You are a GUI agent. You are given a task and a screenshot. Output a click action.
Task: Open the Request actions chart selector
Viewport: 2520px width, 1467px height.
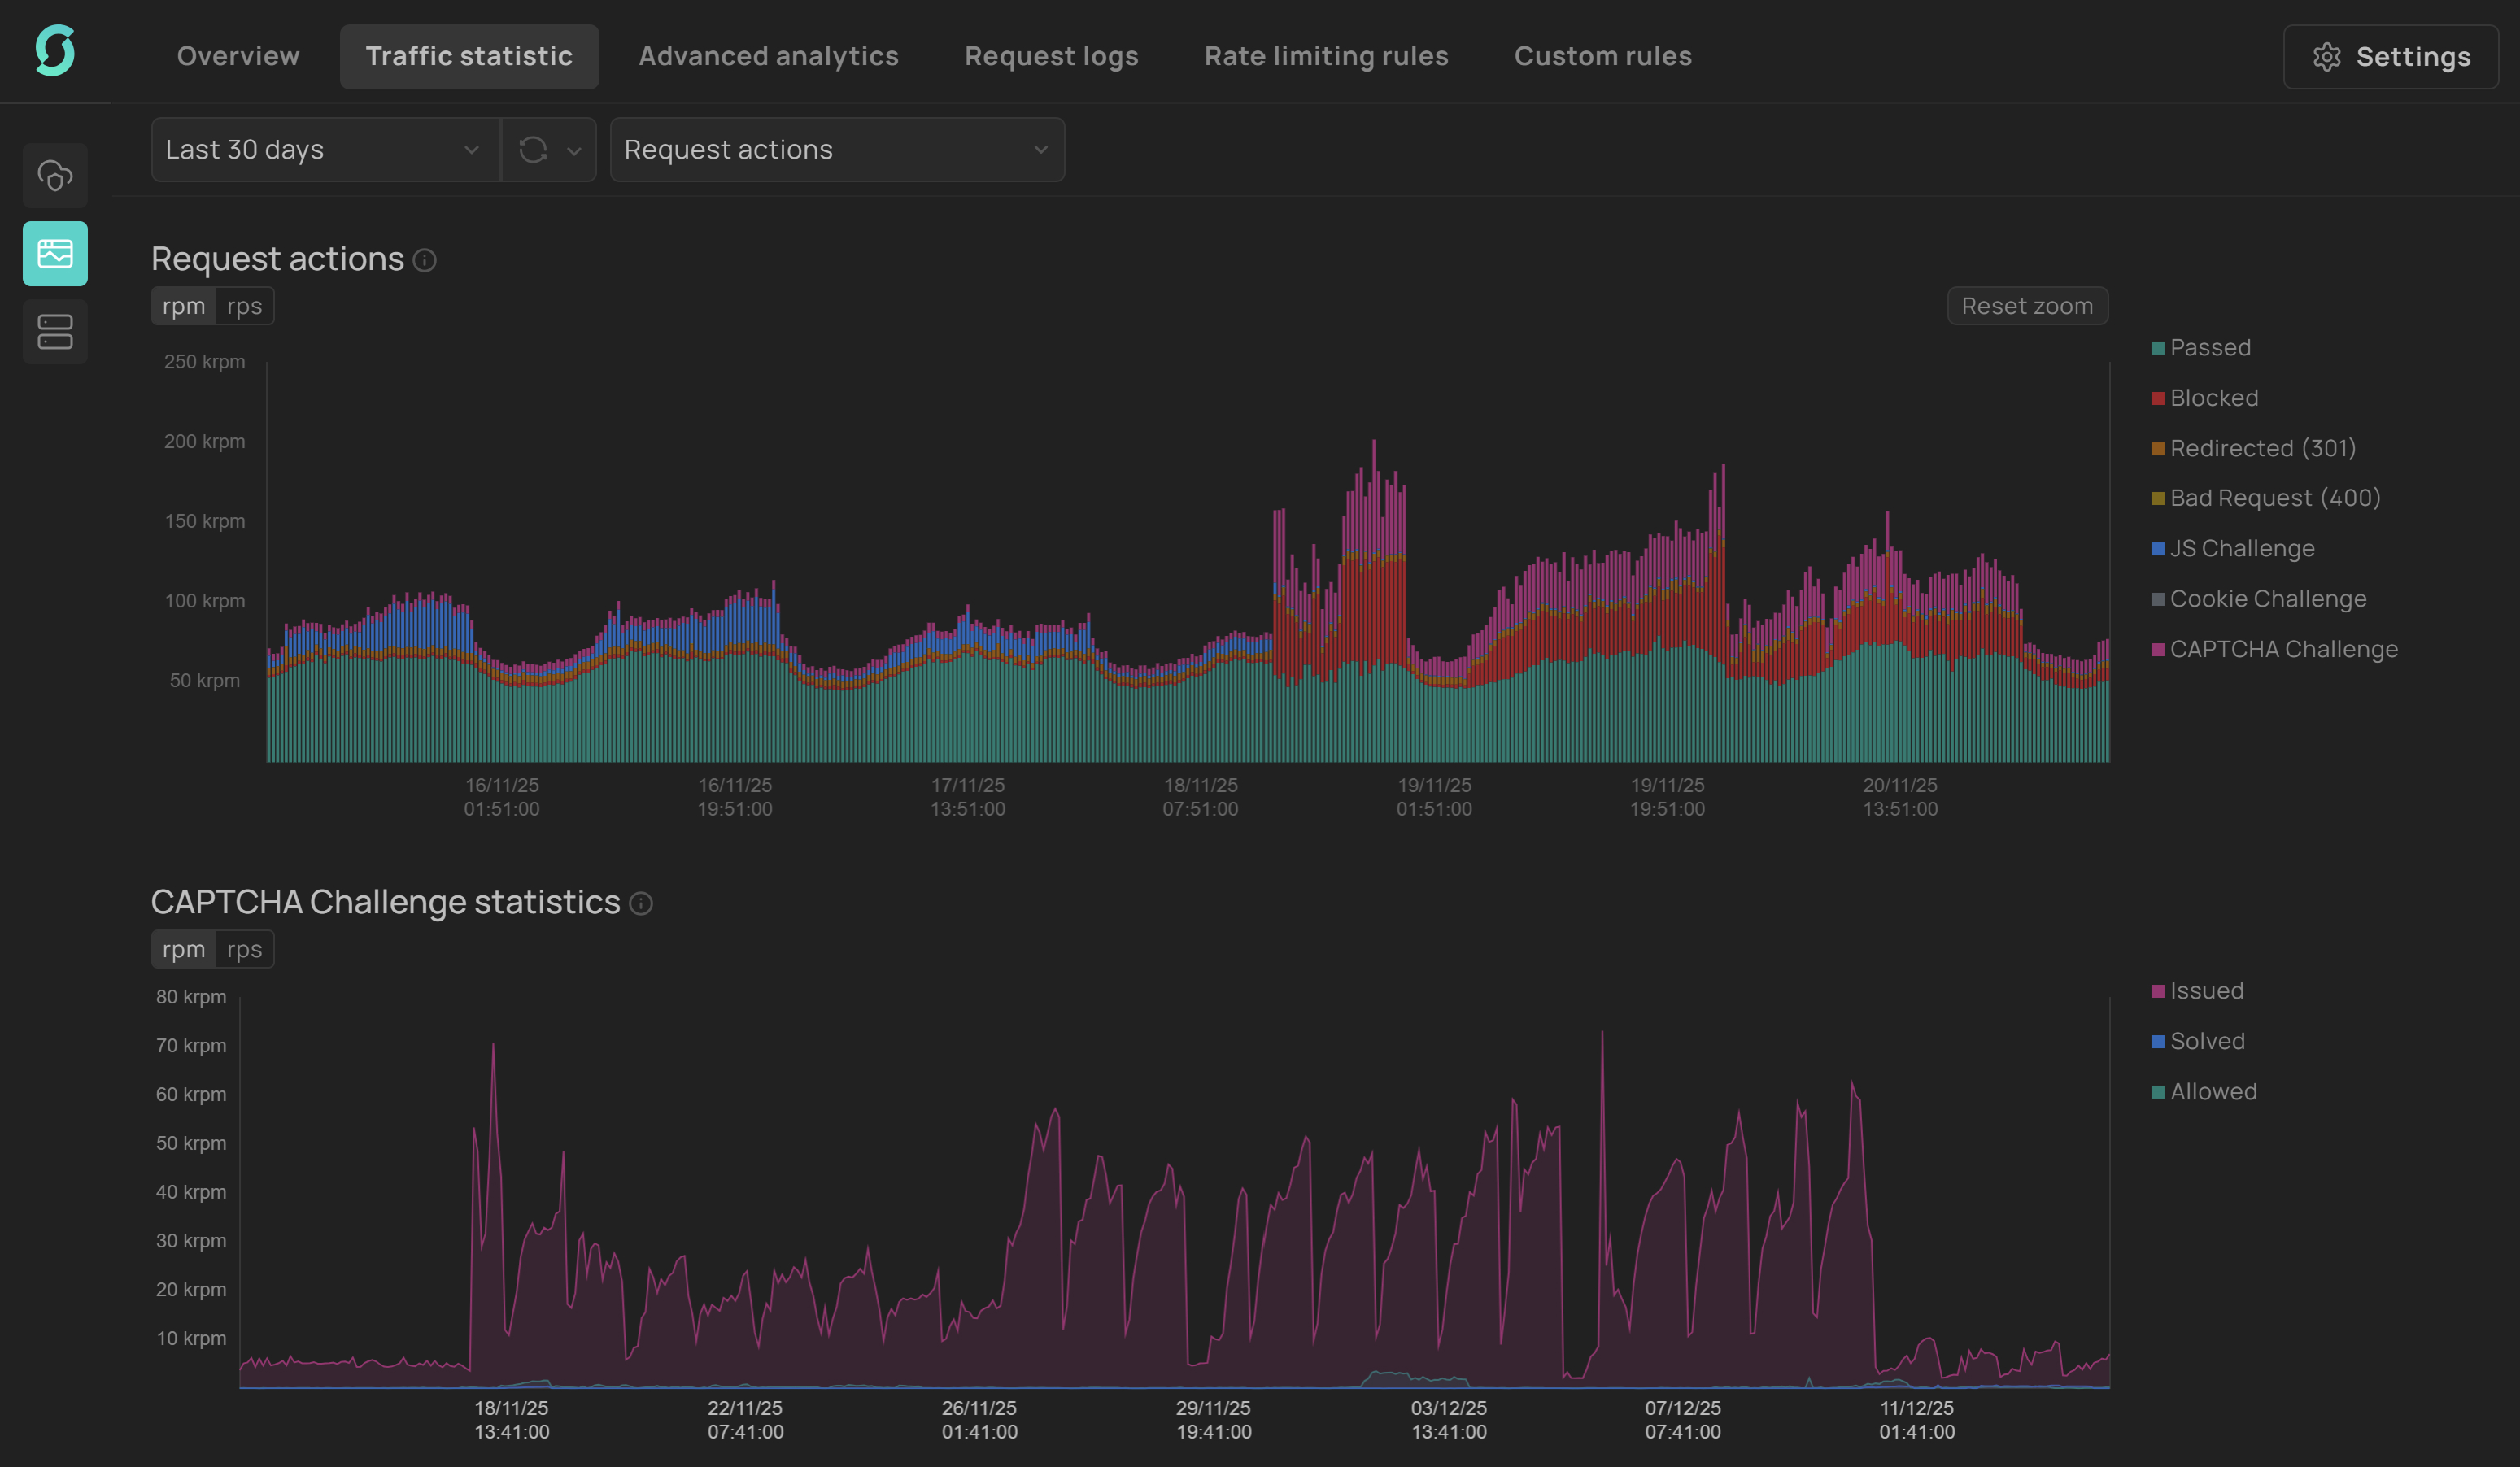(x=836, y=150)
